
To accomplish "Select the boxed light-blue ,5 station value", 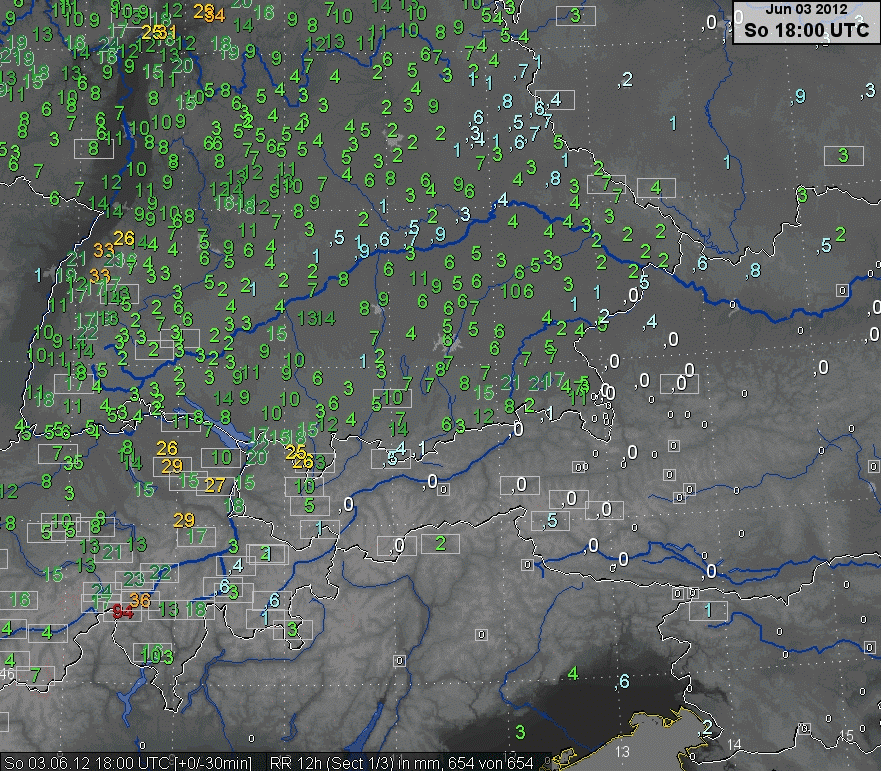I will (550, 521).
